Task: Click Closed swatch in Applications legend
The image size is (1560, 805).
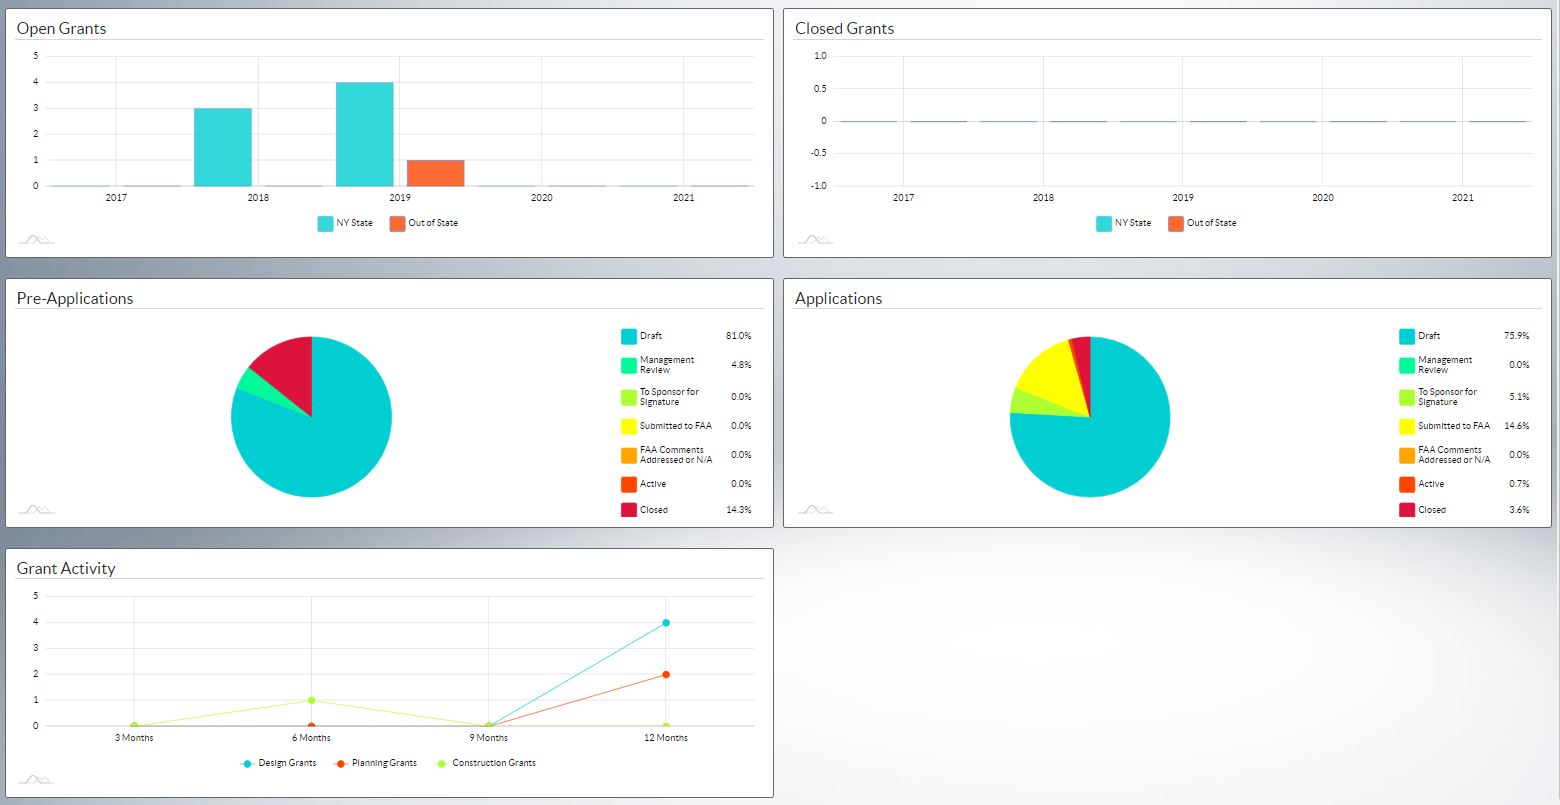Action: pyautogui.click(x=1407, y=510)
